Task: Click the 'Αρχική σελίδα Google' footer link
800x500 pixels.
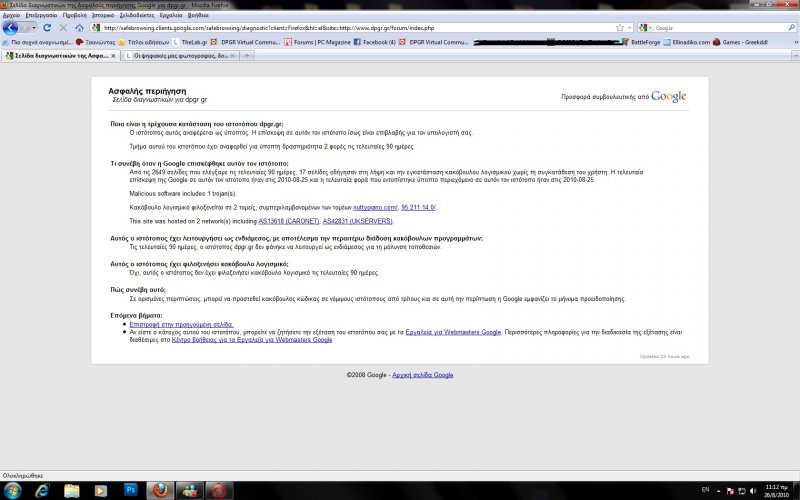Action: (x=422, y=375)
